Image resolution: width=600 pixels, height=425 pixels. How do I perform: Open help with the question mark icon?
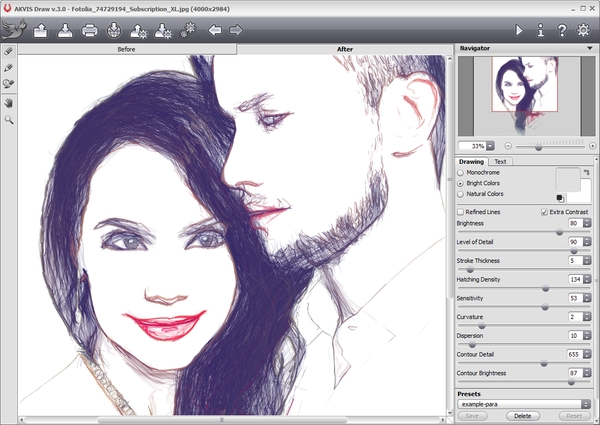pos(563,30)
